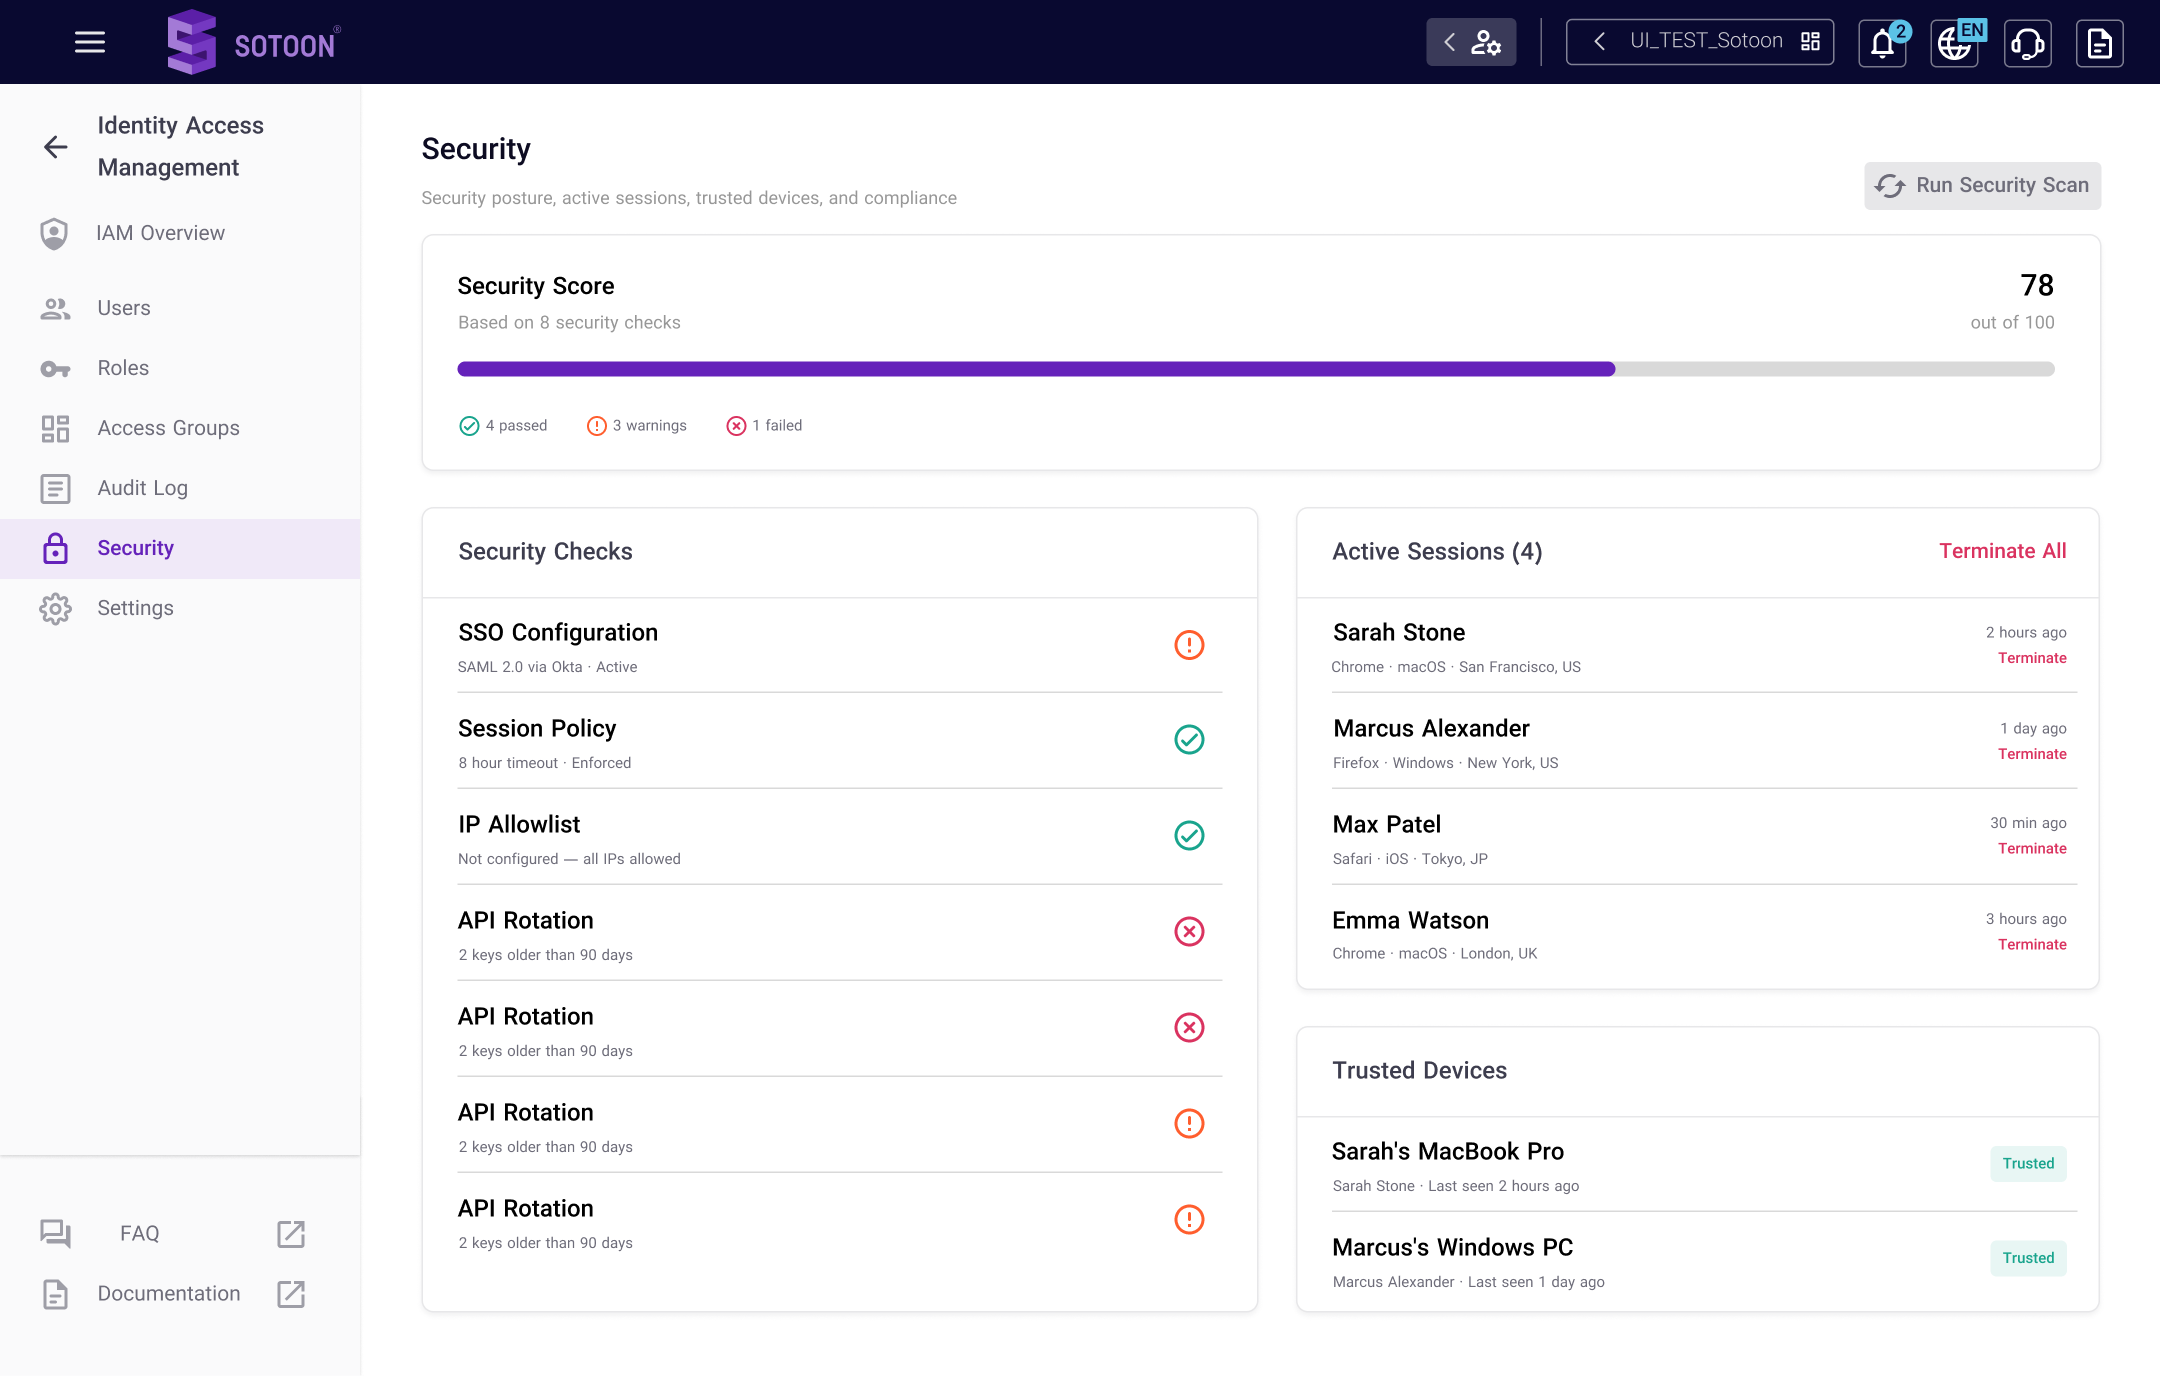Open IAM Settings

pyautogui.click(x=180, y=608)
